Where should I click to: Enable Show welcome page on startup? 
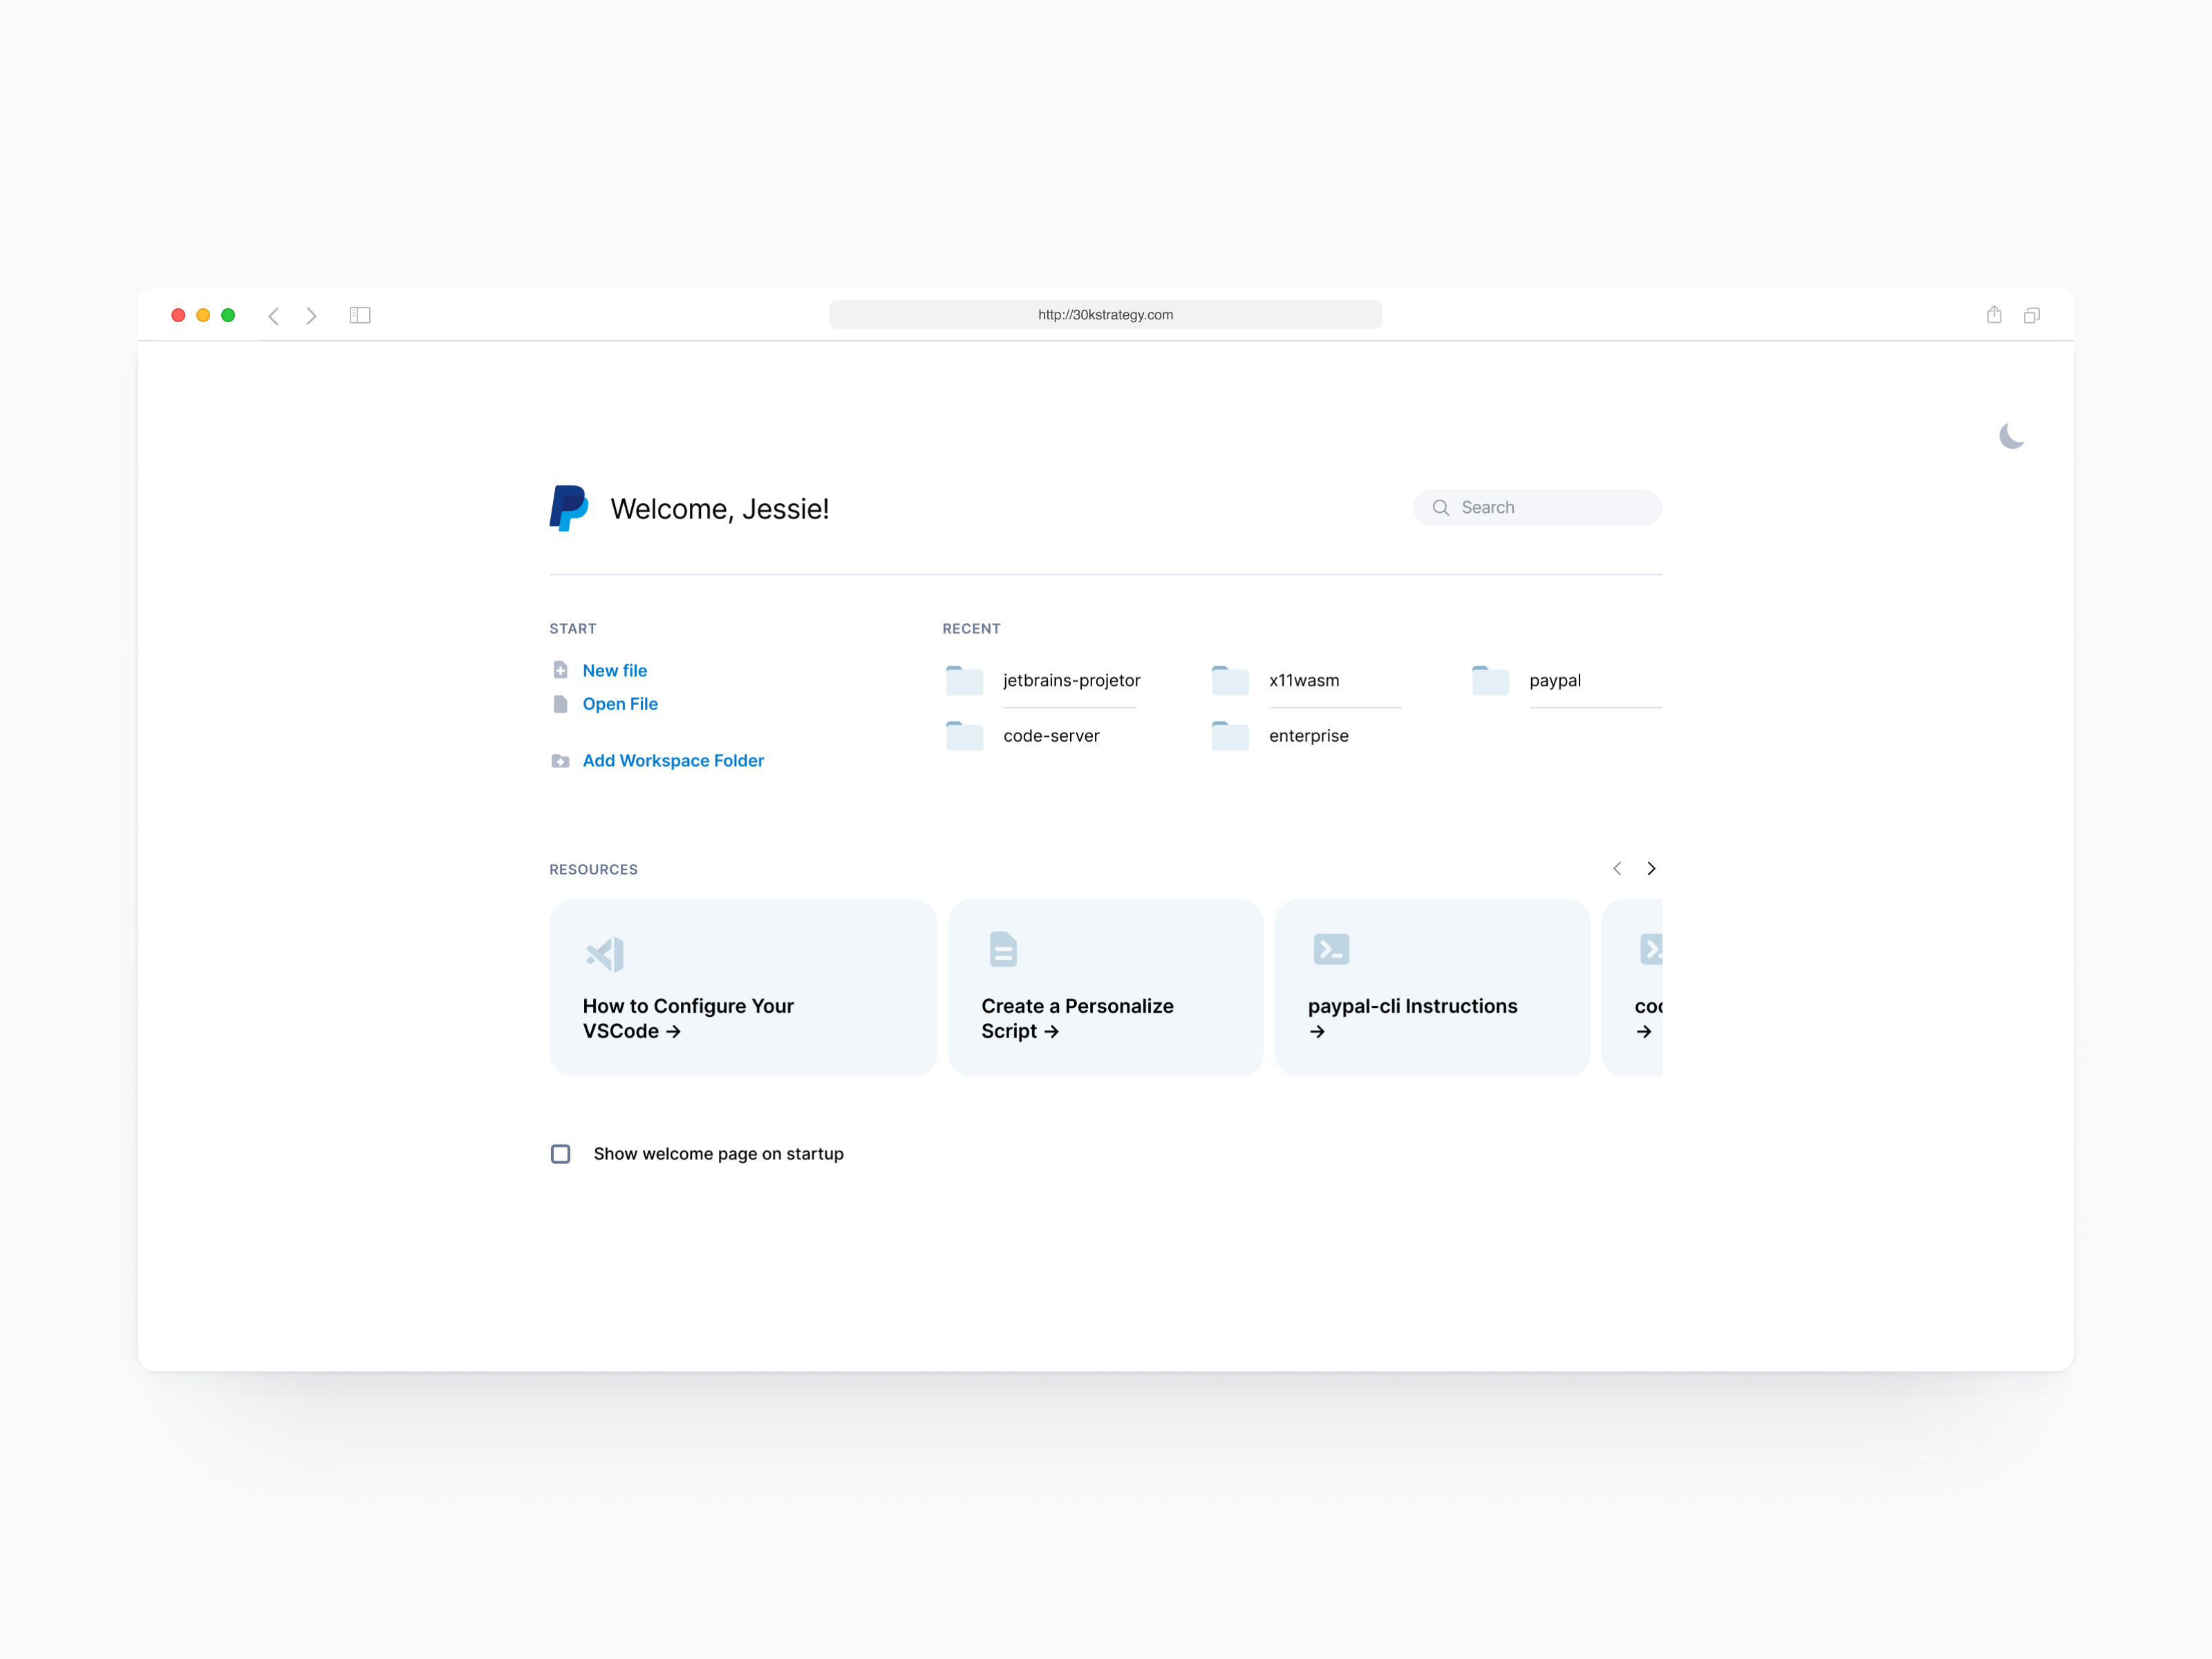click(x=560, y=1153)
